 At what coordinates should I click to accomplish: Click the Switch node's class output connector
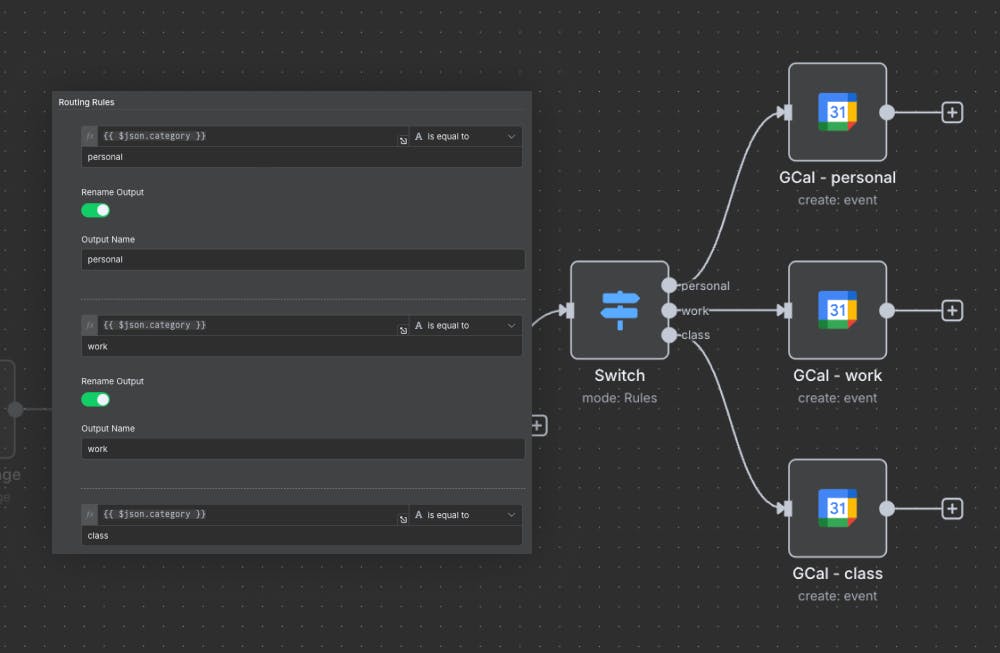click(668, 335)
